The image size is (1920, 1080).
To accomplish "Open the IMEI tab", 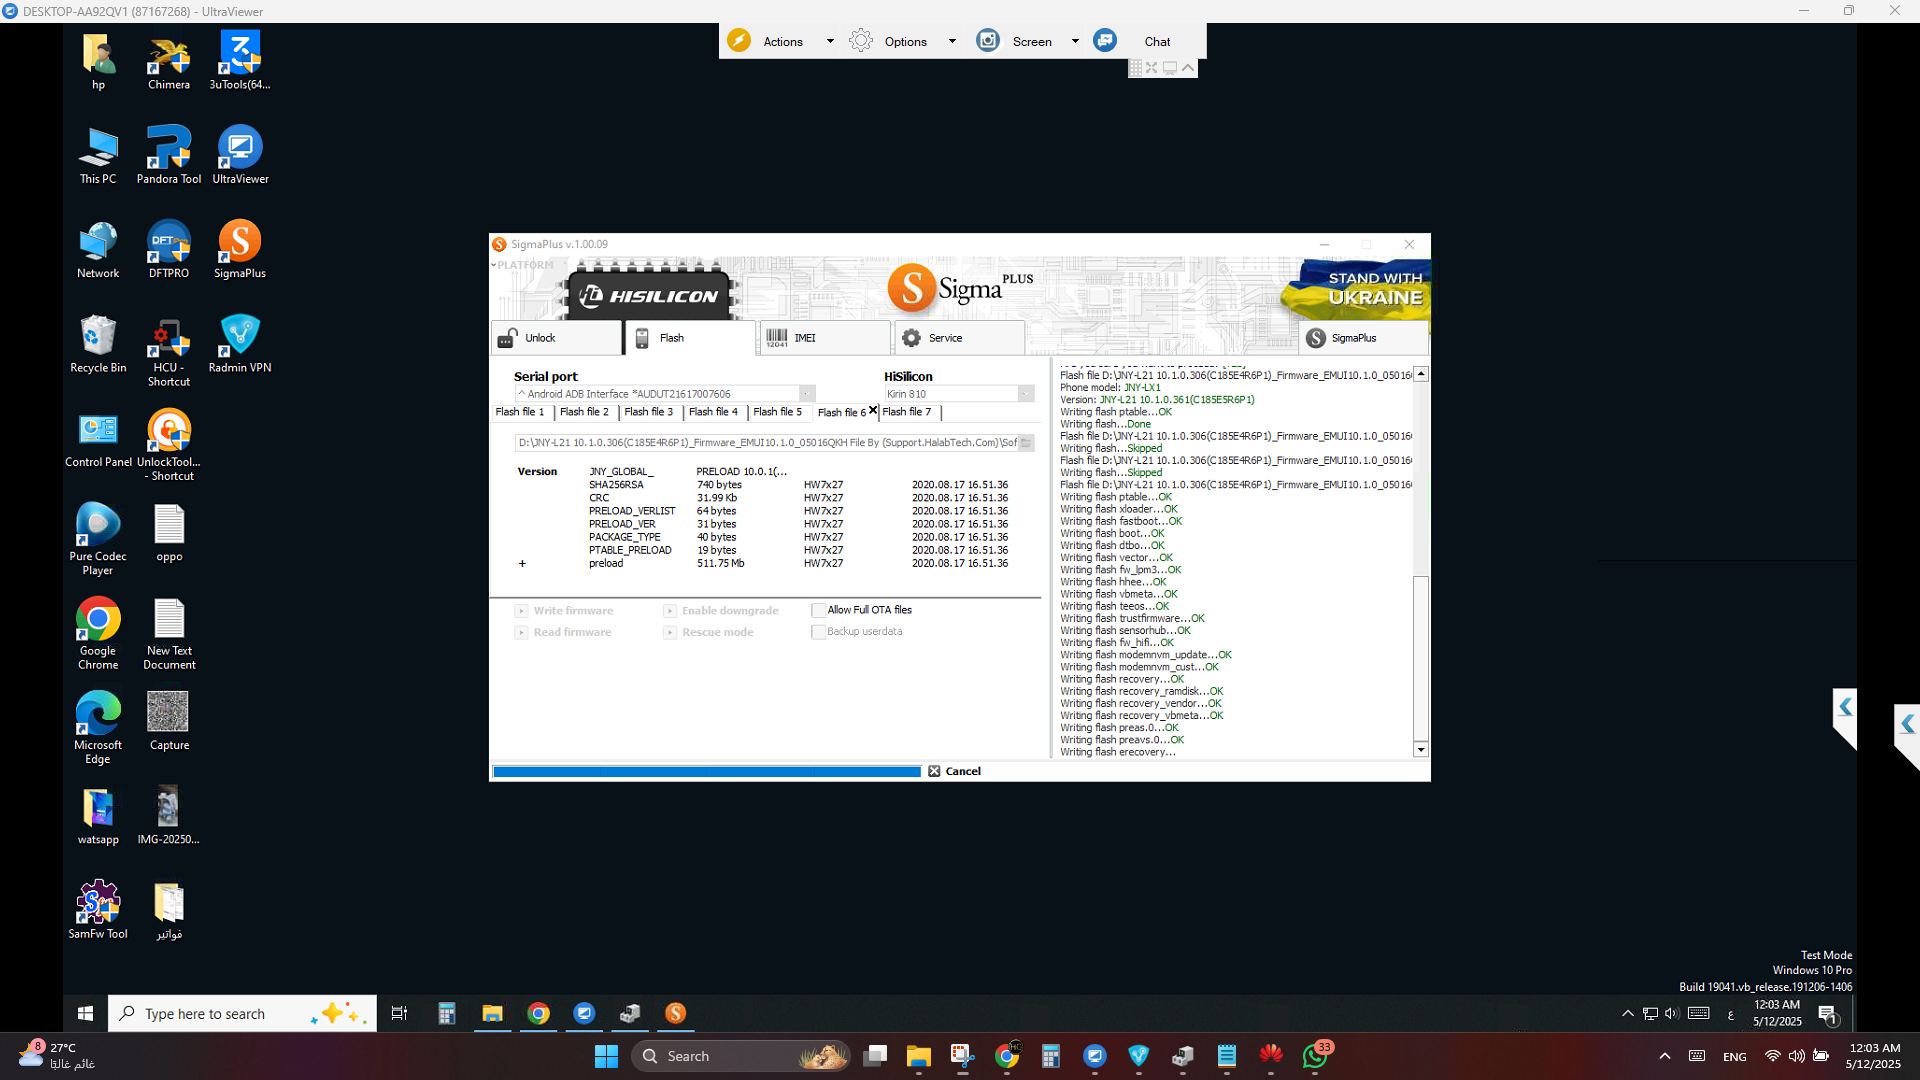I will pos(825,338).
